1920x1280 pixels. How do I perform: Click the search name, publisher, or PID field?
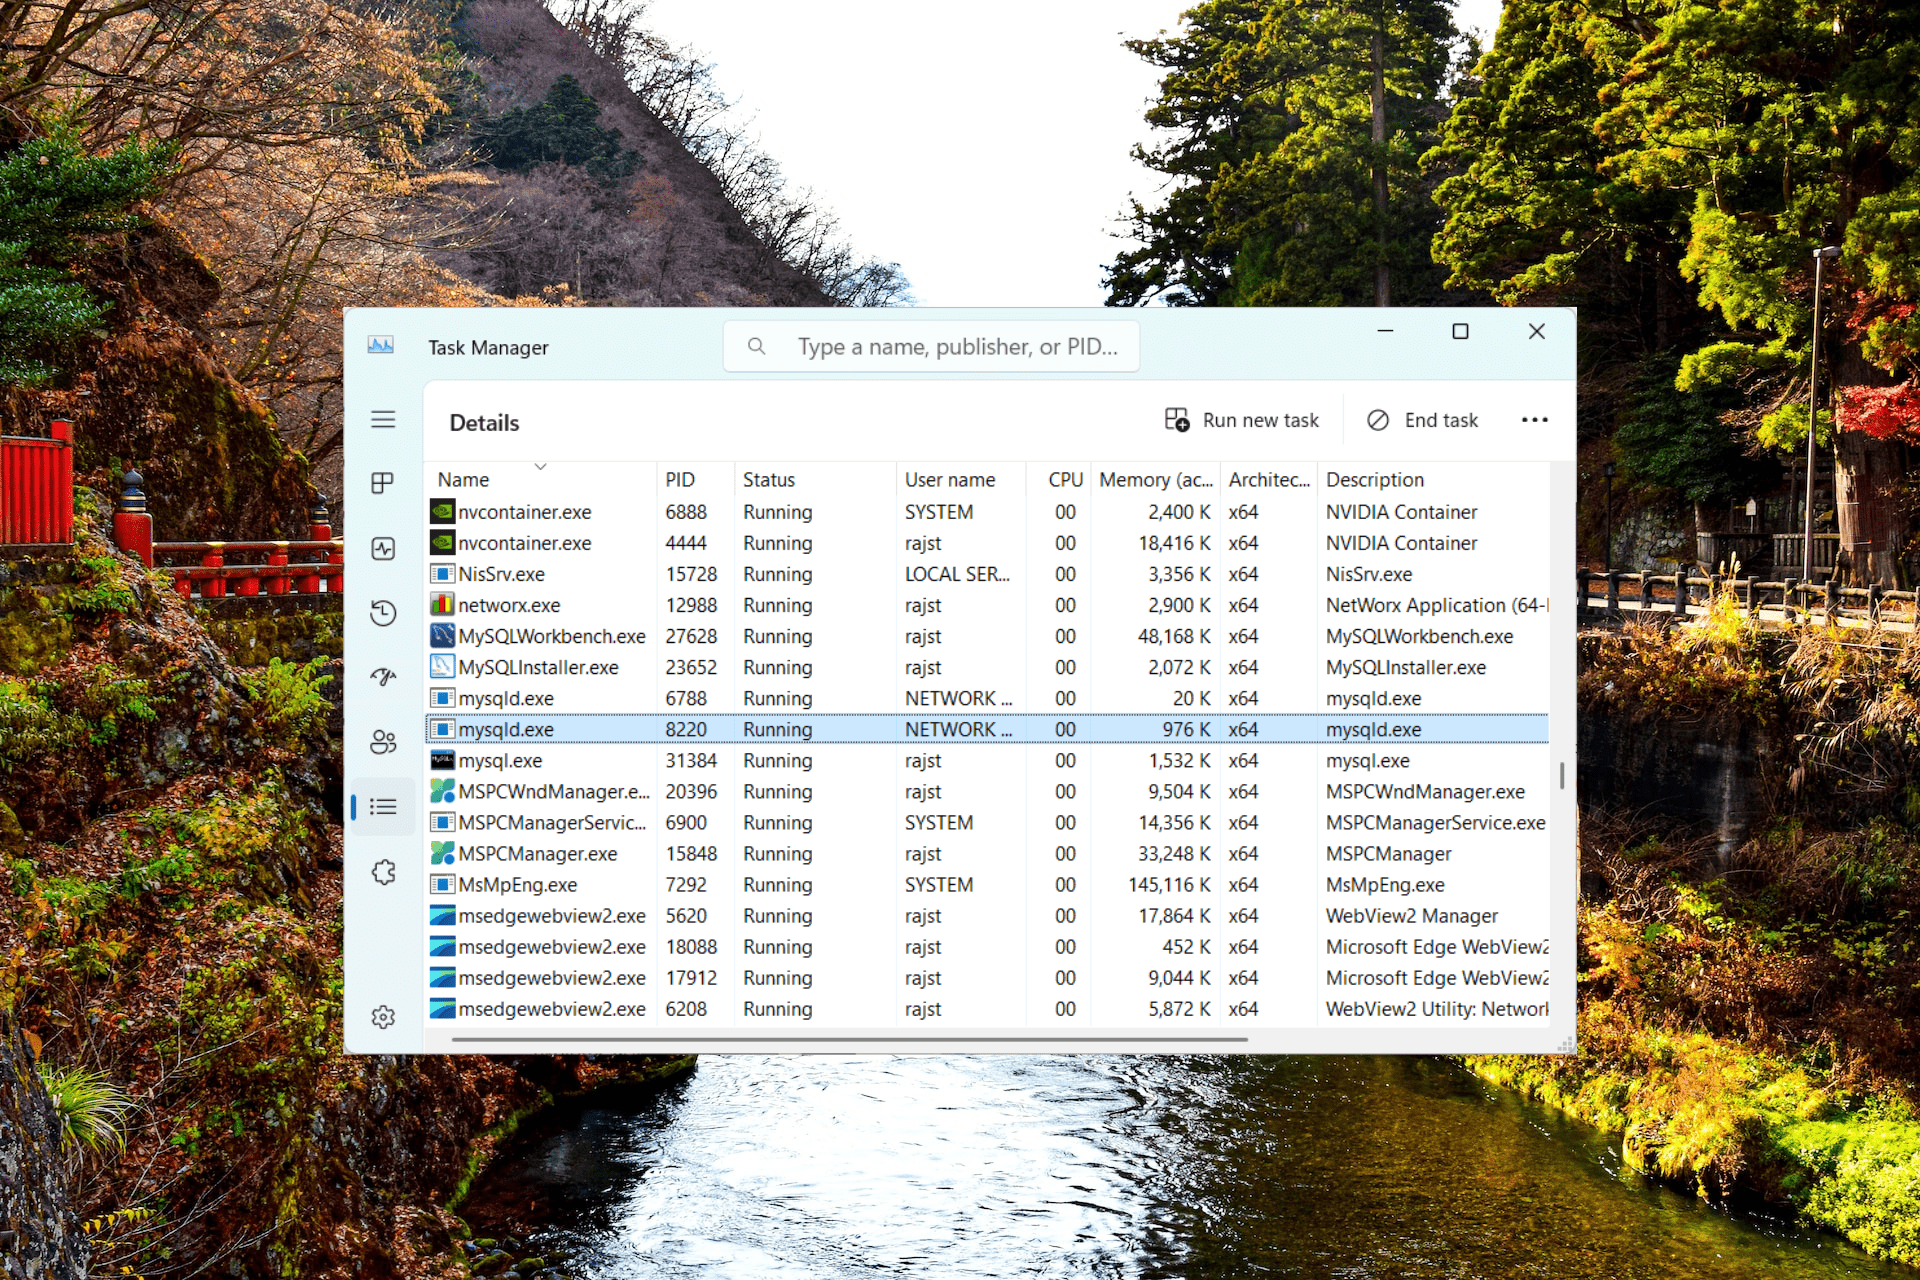click(956, 347)
